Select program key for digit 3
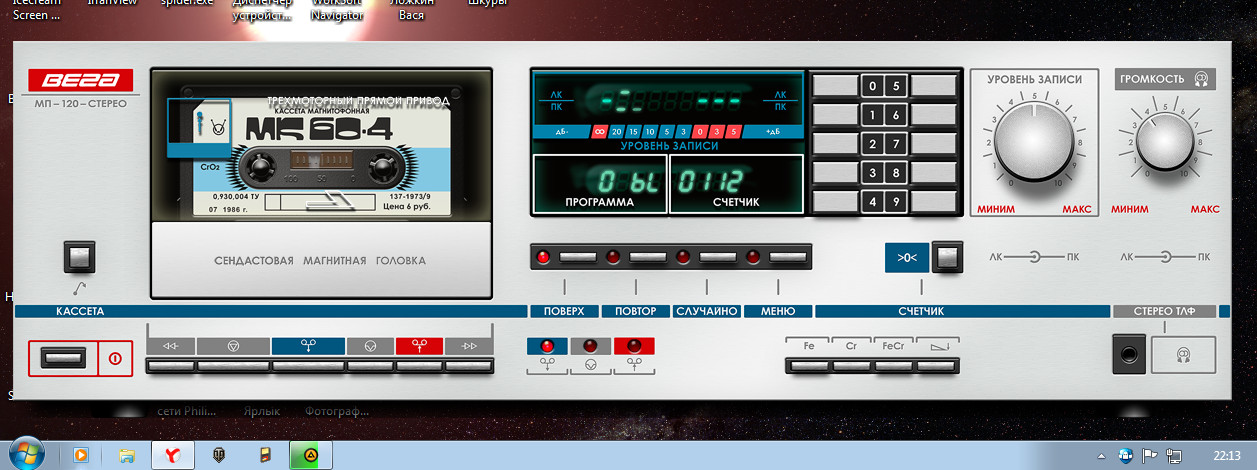1257x470 pixels. pos(838,173)
